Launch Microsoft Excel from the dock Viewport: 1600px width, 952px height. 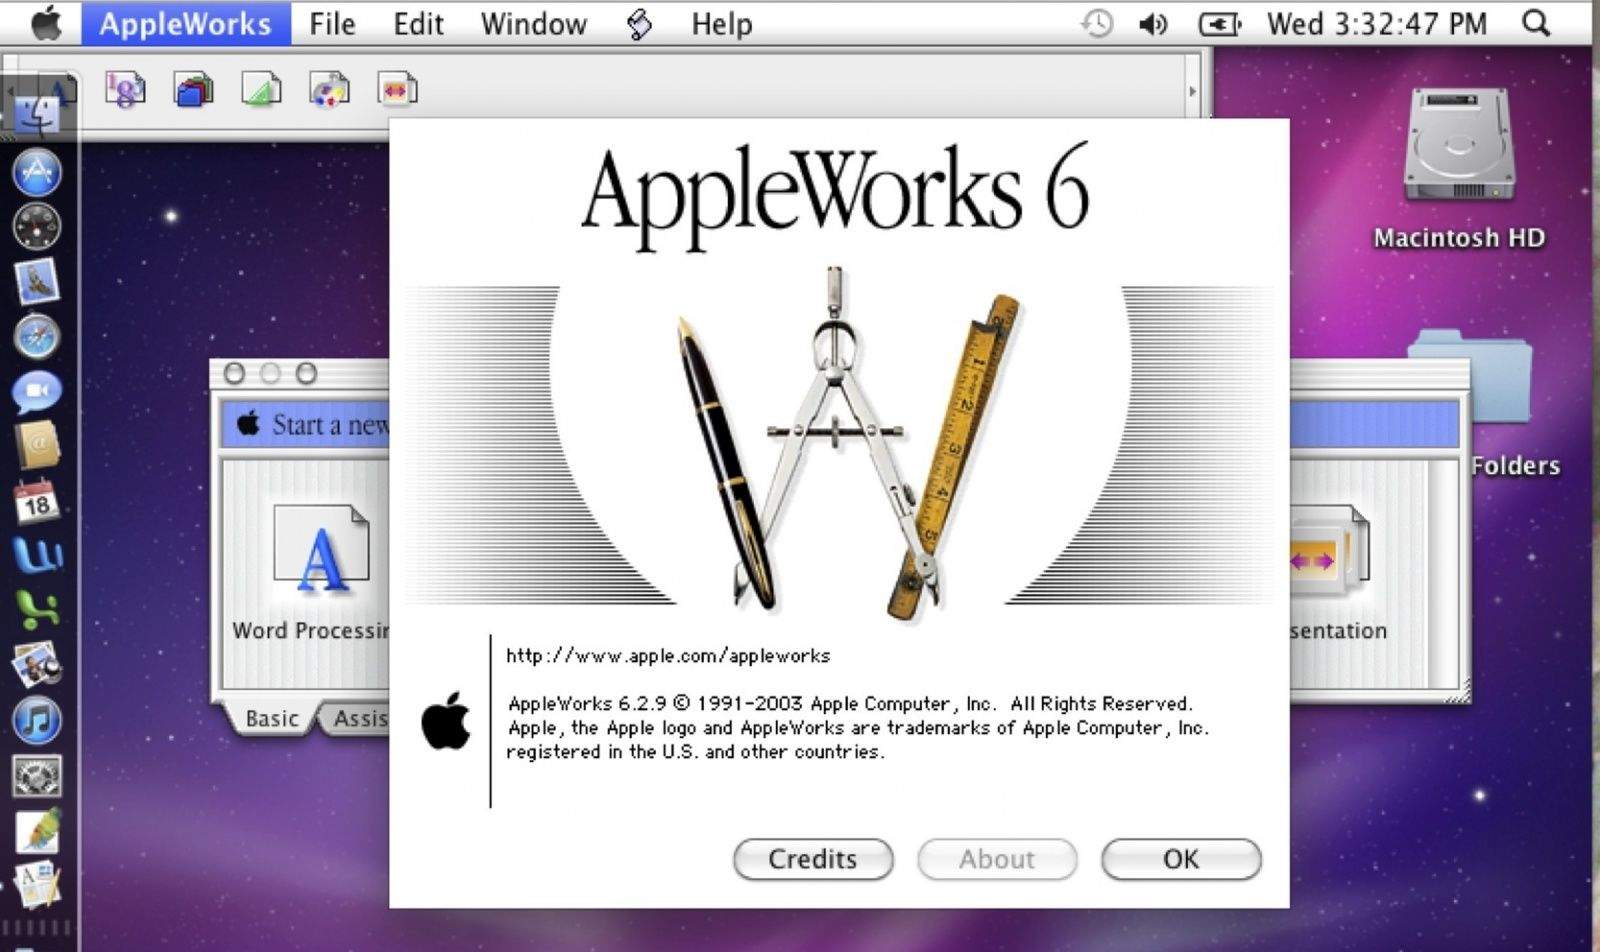(37, 609)
